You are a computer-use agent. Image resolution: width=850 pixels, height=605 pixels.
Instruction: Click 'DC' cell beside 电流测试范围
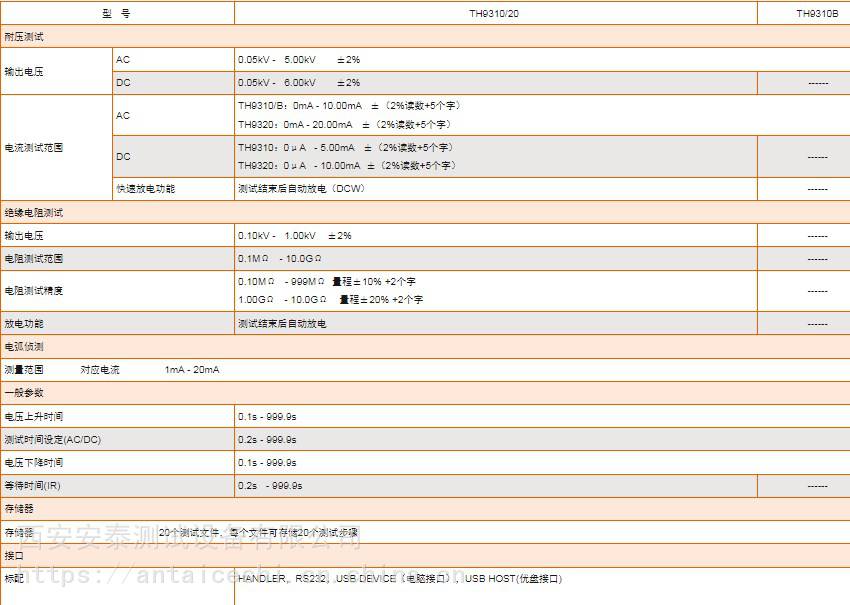coord(123,157)
